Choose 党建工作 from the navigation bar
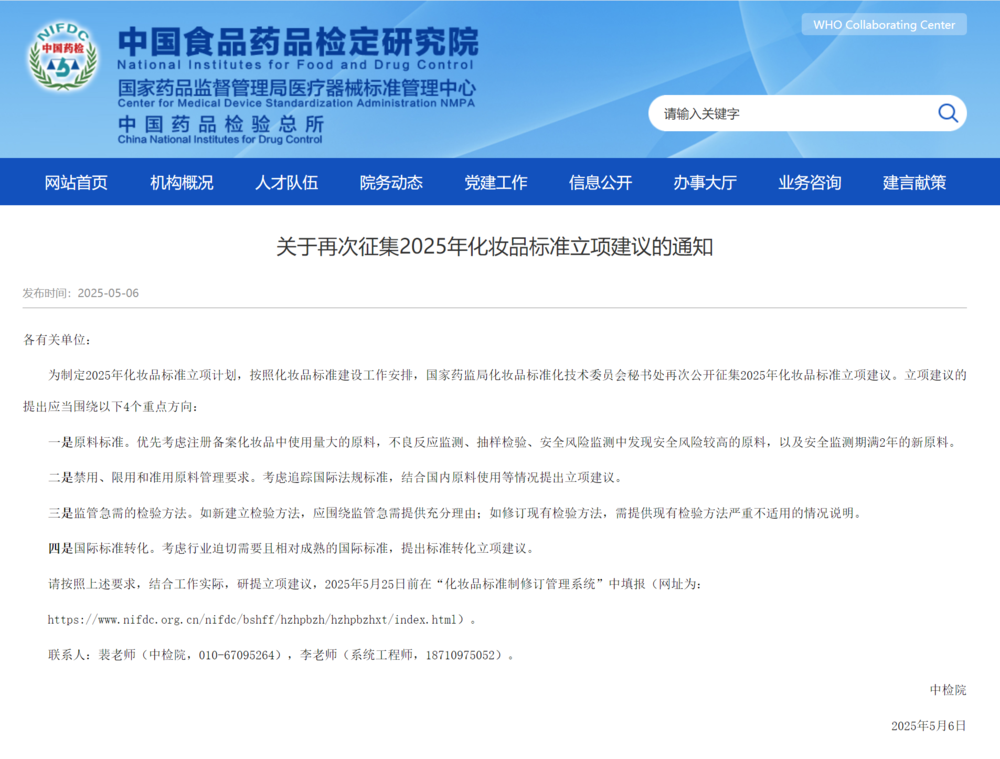Viewport: 1000px width, 759px height. coord(495,183)
